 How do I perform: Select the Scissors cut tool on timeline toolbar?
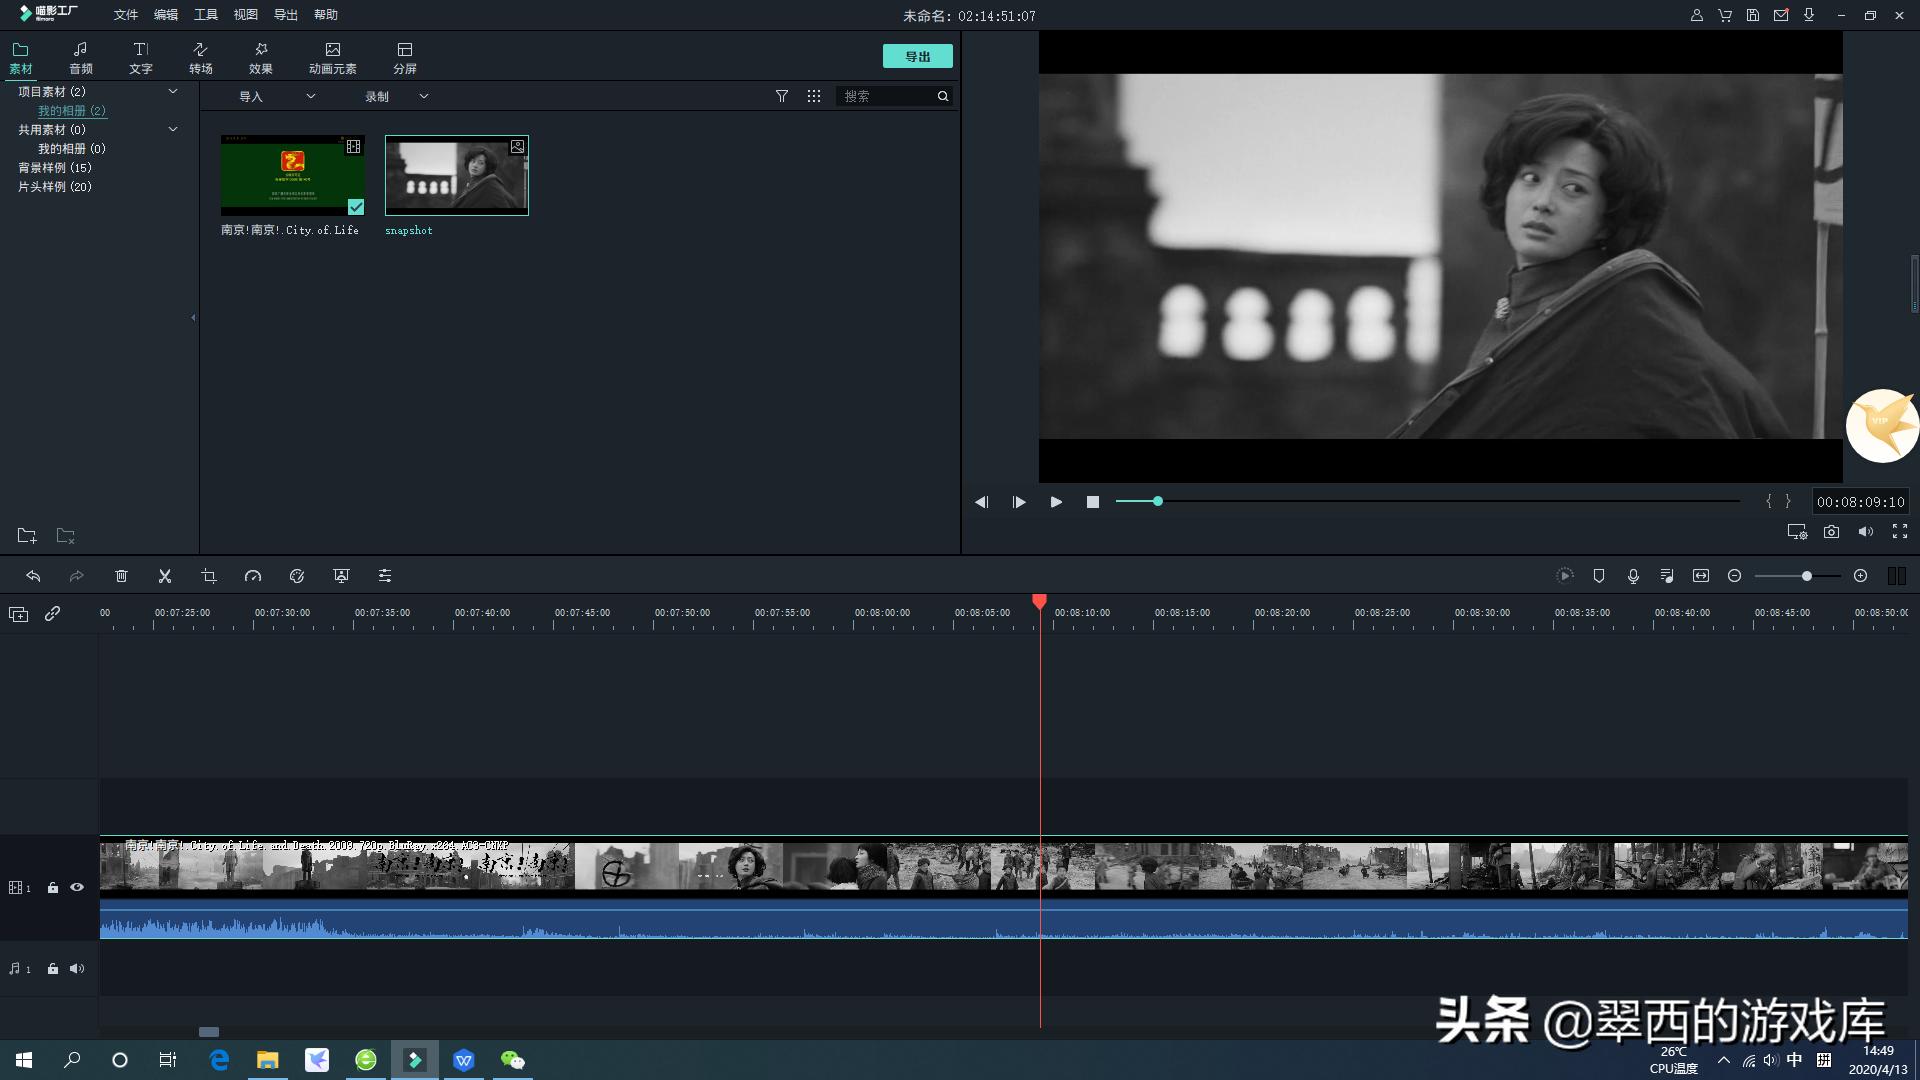tap(165, 576)
